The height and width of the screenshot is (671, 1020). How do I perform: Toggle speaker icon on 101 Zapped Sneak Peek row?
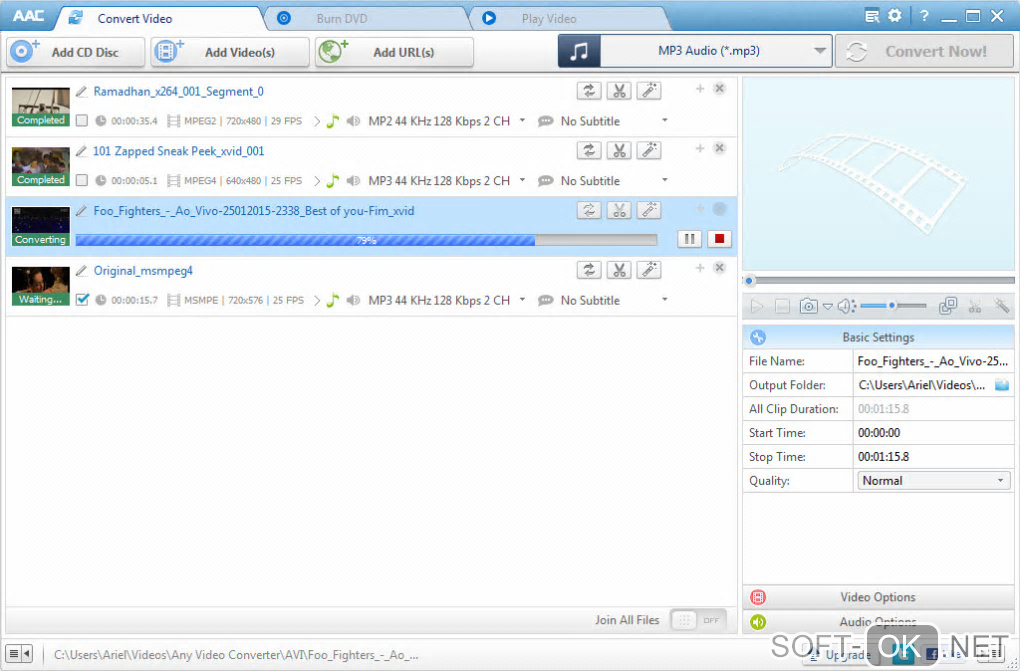[x=353, y=181]
